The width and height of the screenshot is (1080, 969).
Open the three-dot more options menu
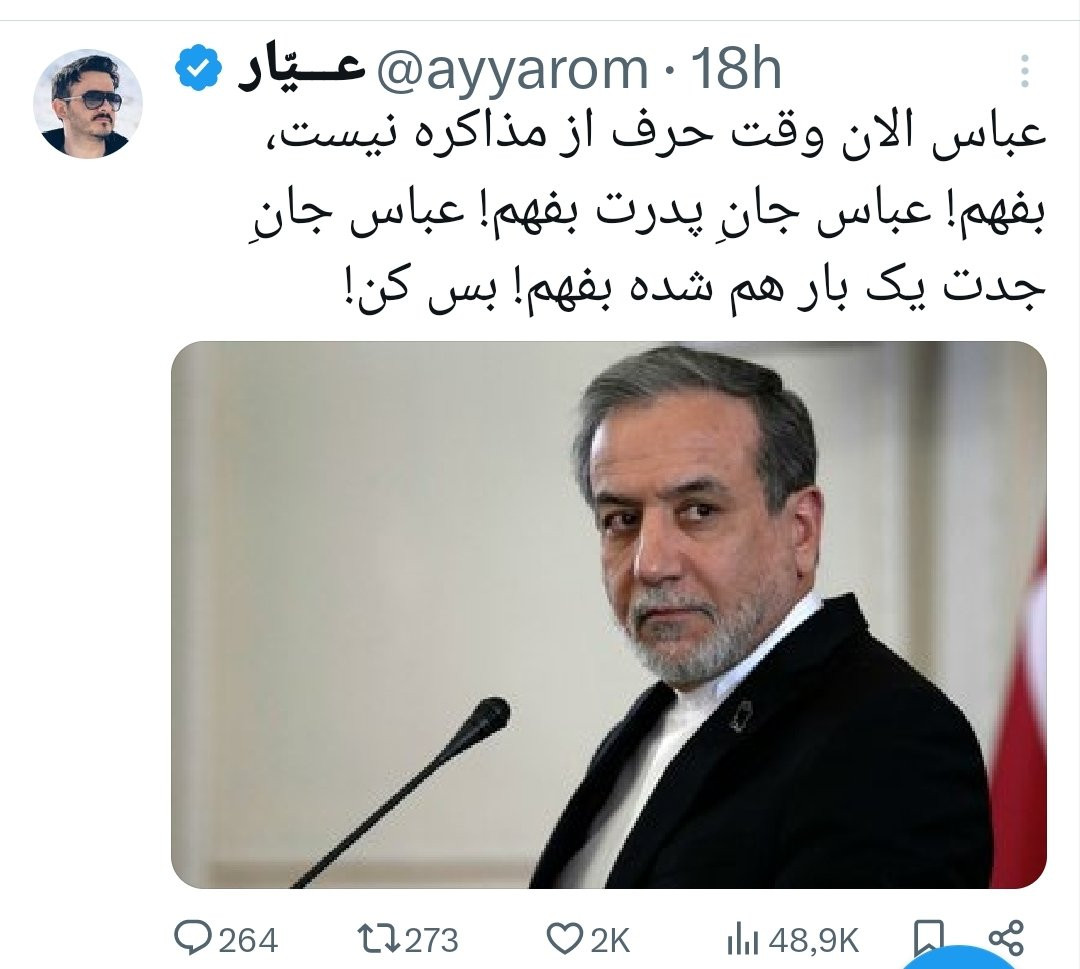1025,70
